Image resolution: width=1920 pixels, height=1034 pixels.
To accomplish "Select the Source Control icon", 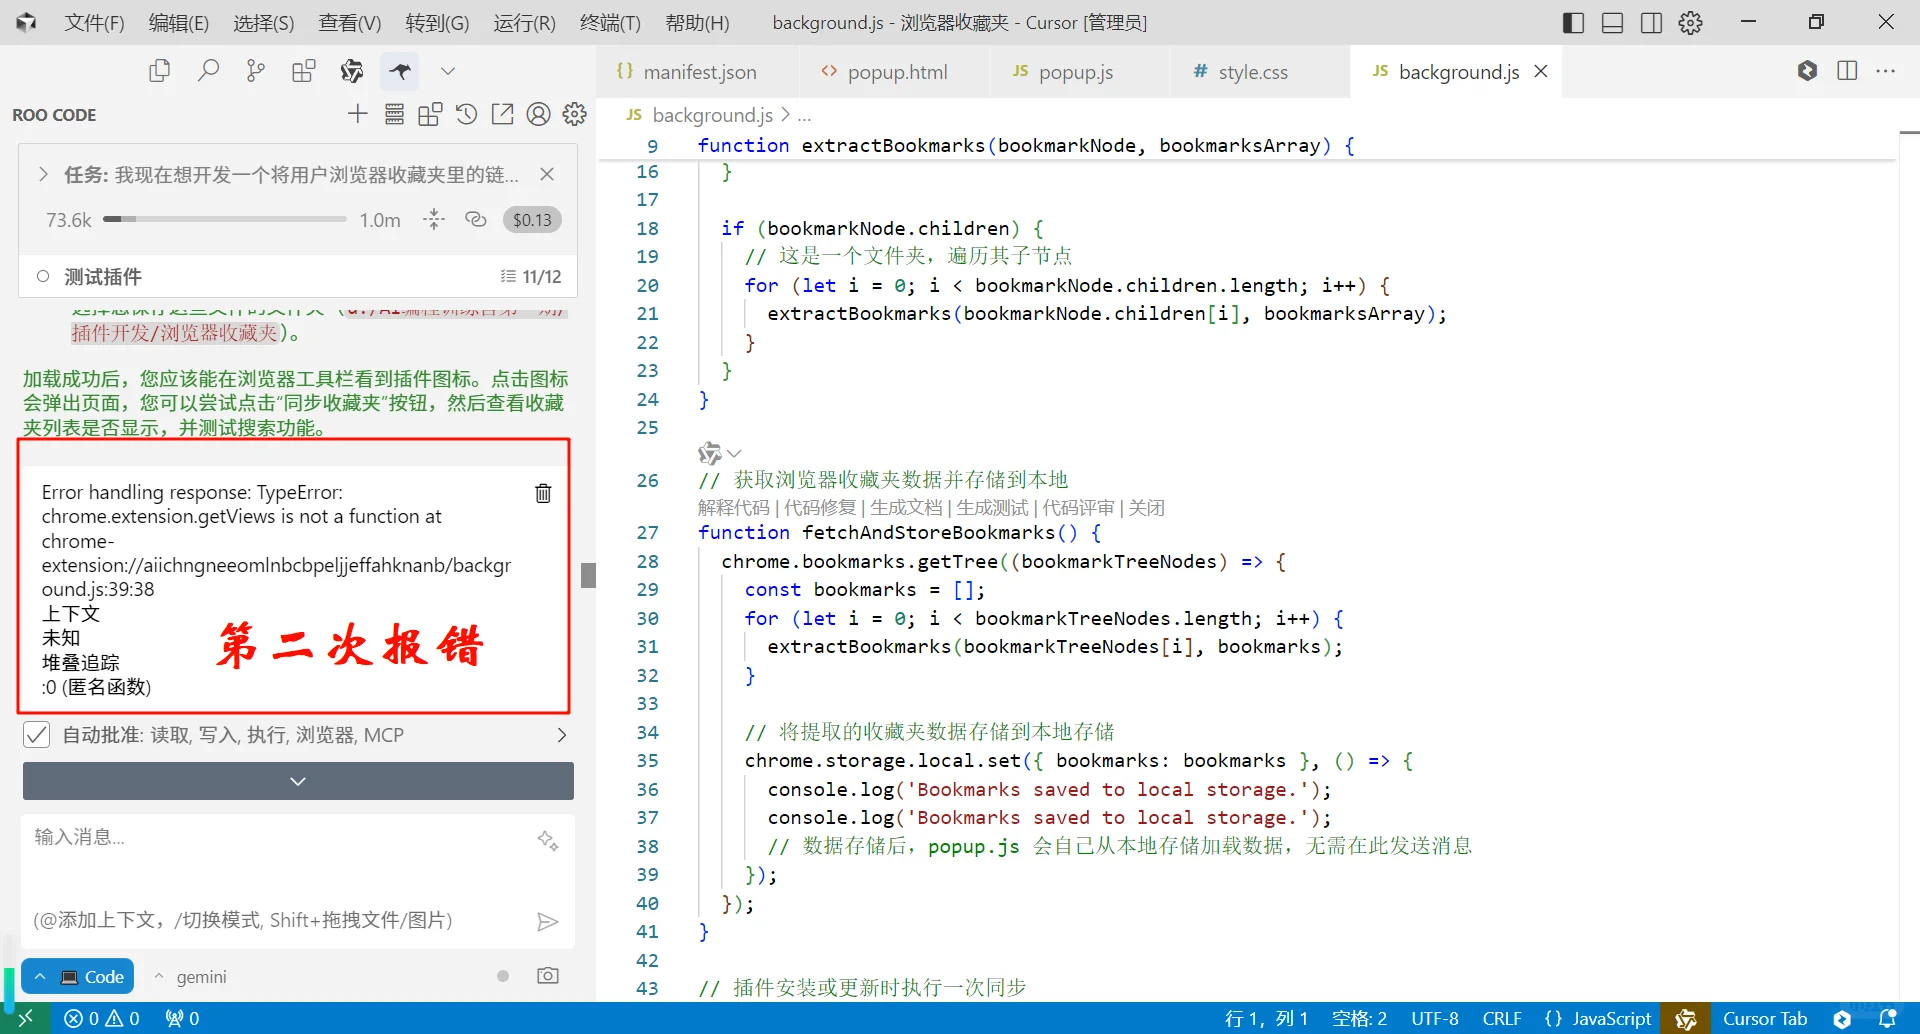I will [255, 70].
